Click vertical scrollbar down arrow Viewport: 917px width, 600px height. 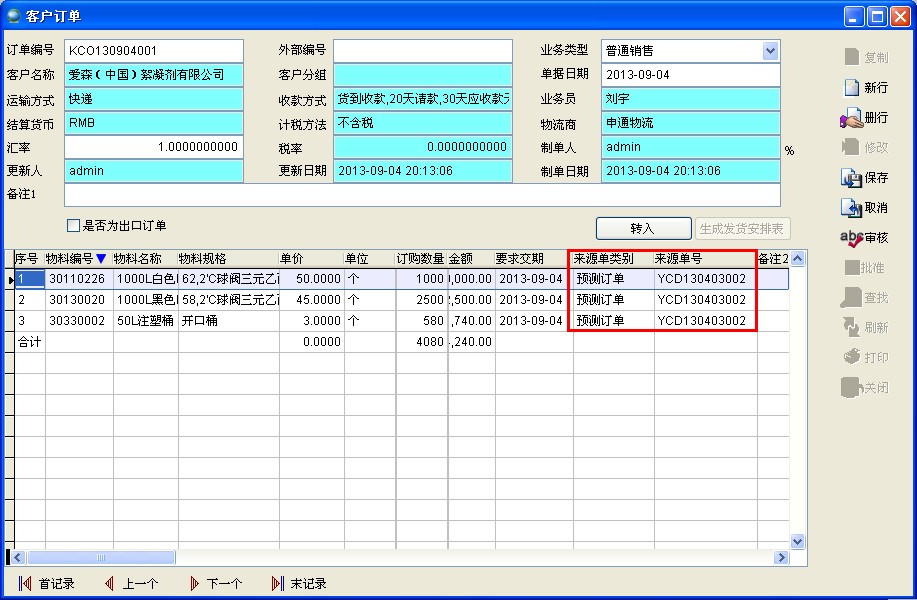point(797,541)
